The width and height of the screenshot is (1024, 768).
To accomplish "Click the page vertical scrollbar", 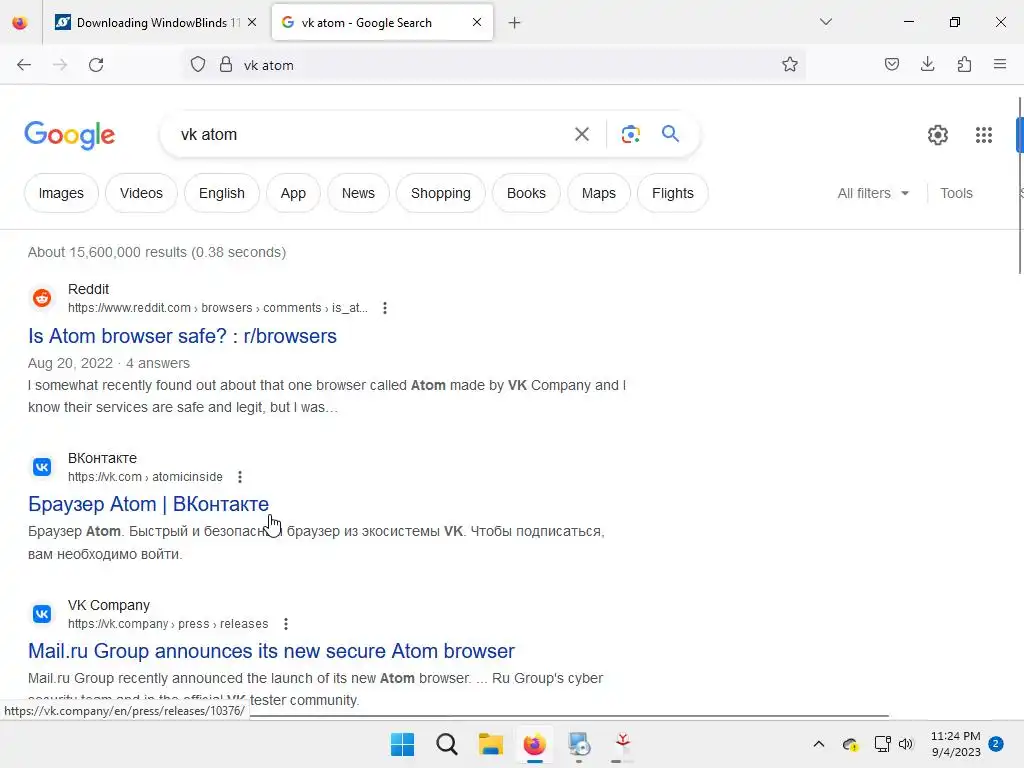I will [x=1019, y=186].
